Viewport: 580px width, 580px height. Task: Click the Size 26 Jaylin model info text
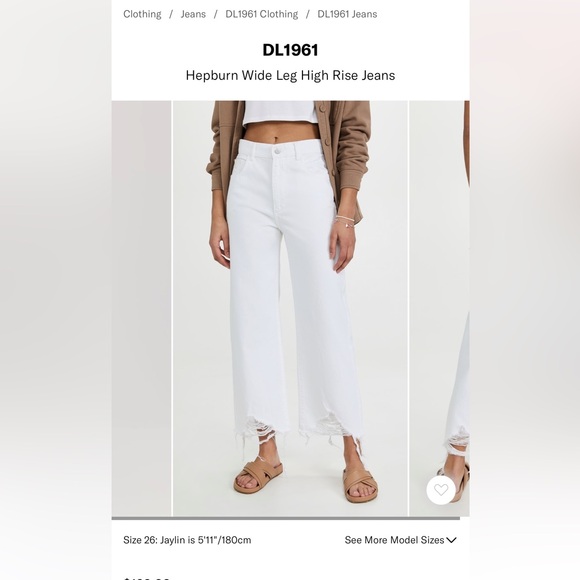[187, 540]
